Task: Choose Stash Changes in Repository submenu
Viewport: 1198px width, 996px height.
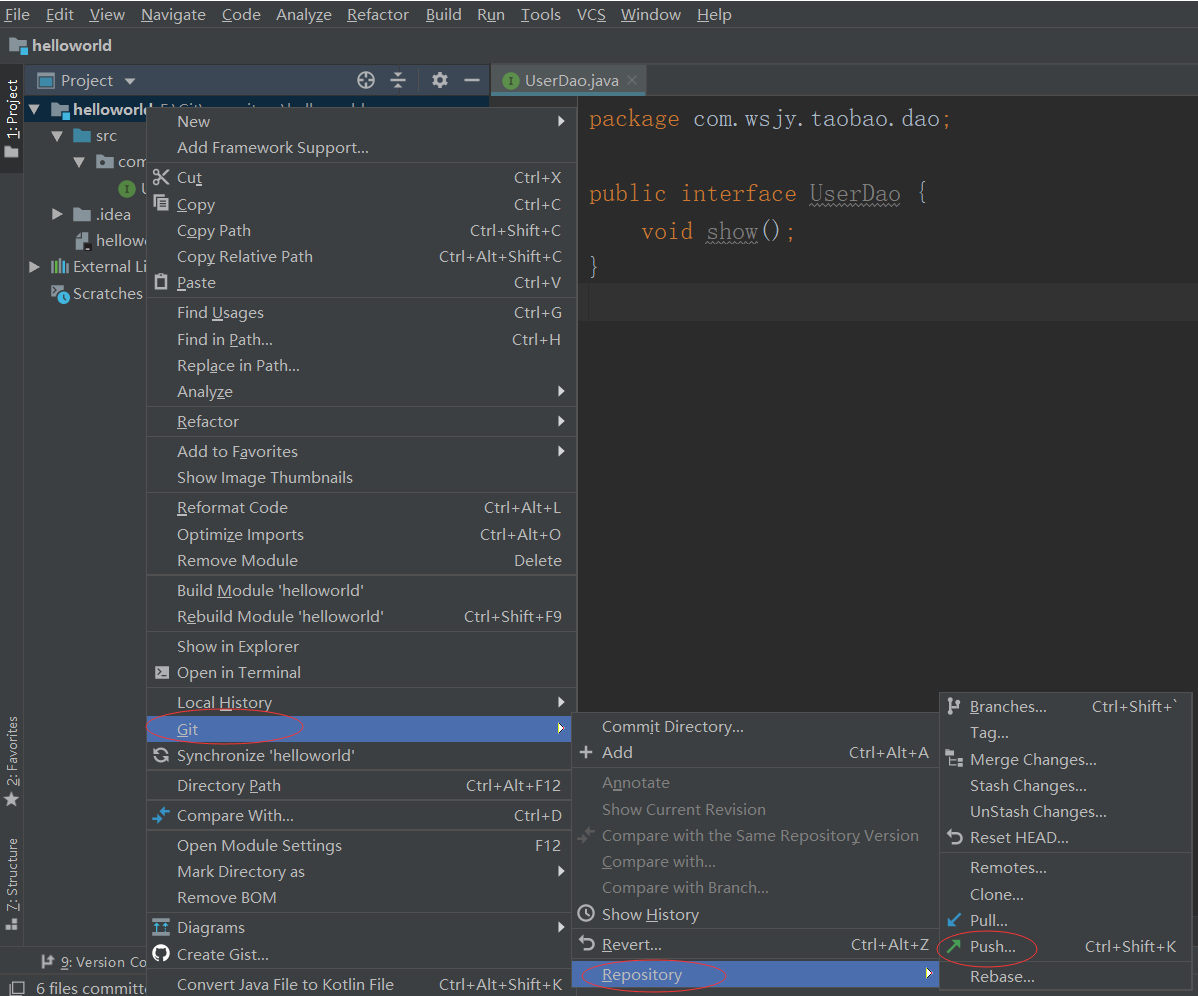Action: (1065, 785)
